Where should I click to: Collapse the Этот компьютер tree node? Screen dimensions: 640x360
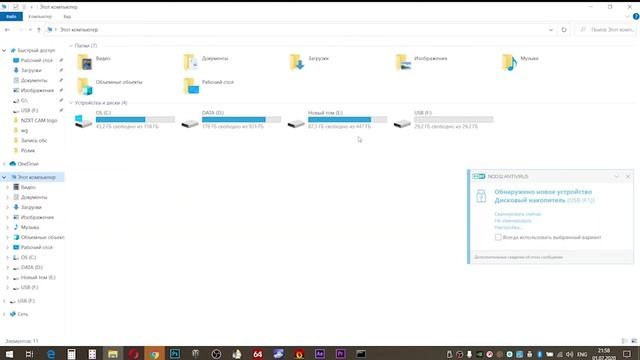4,177
